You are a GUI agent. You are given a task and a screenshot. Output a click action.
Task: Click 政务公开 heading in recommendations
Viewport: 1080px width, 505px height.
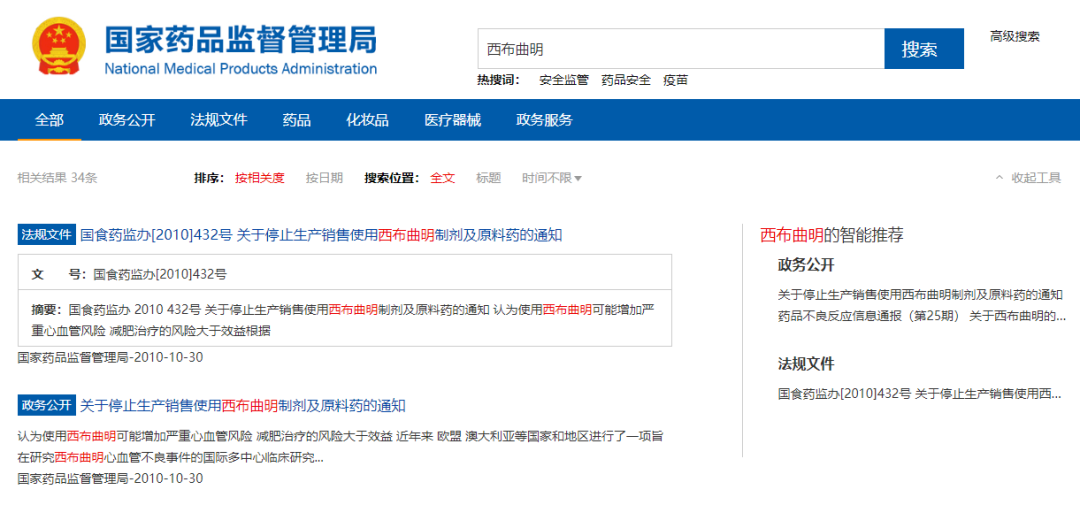tap(806, 265)
